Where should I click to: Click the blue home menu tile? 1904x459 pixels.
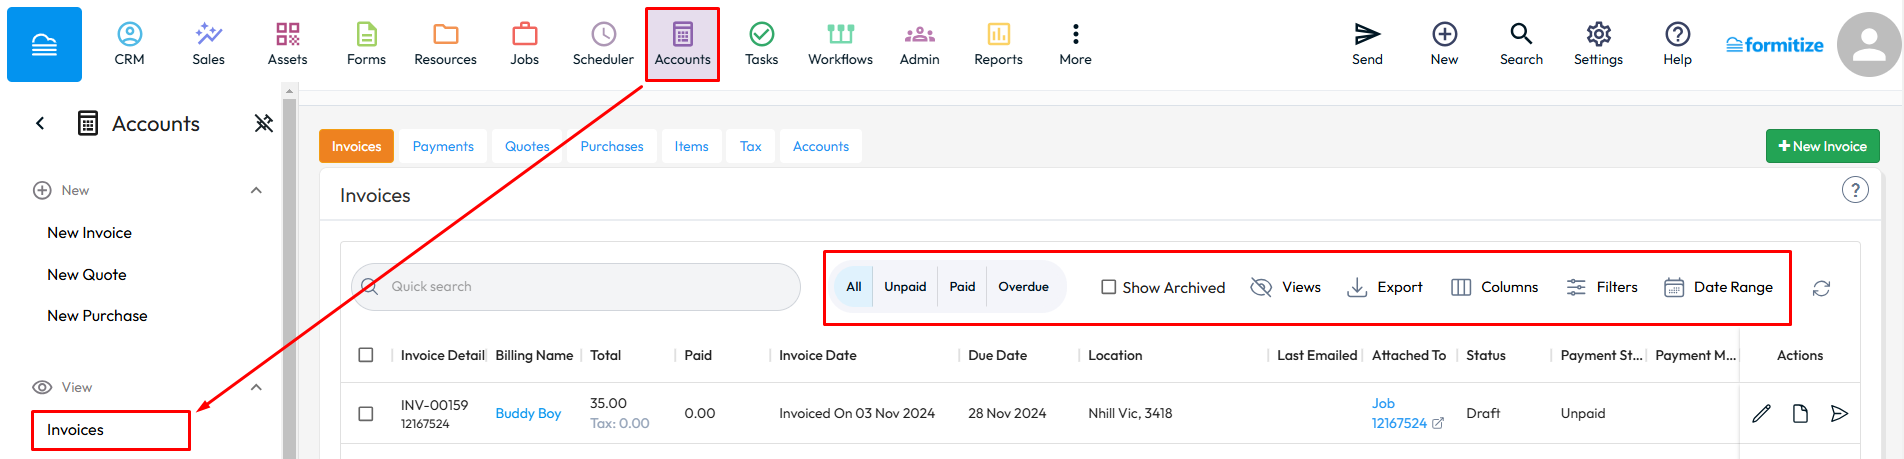[x=44, y=44]
